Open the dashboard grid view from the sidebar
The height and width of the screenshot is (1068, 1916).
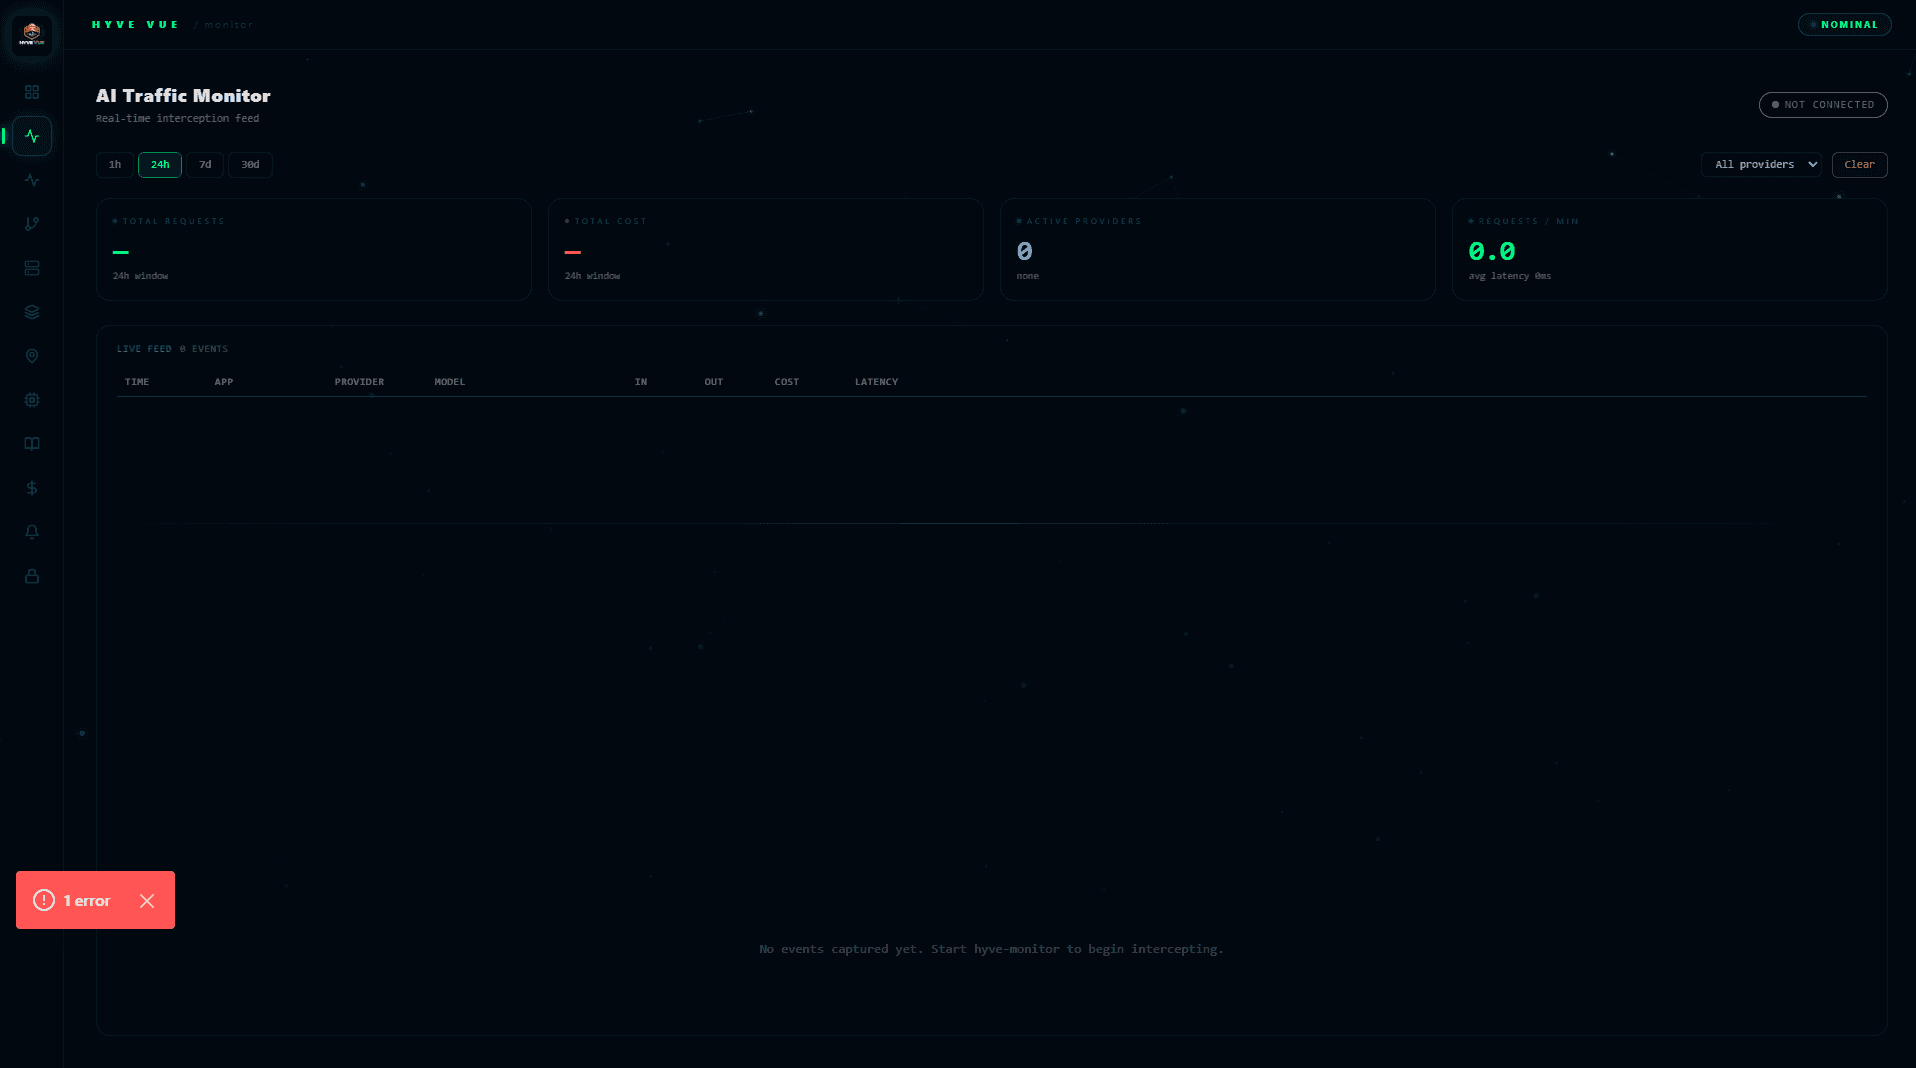(x=32, y=91)
